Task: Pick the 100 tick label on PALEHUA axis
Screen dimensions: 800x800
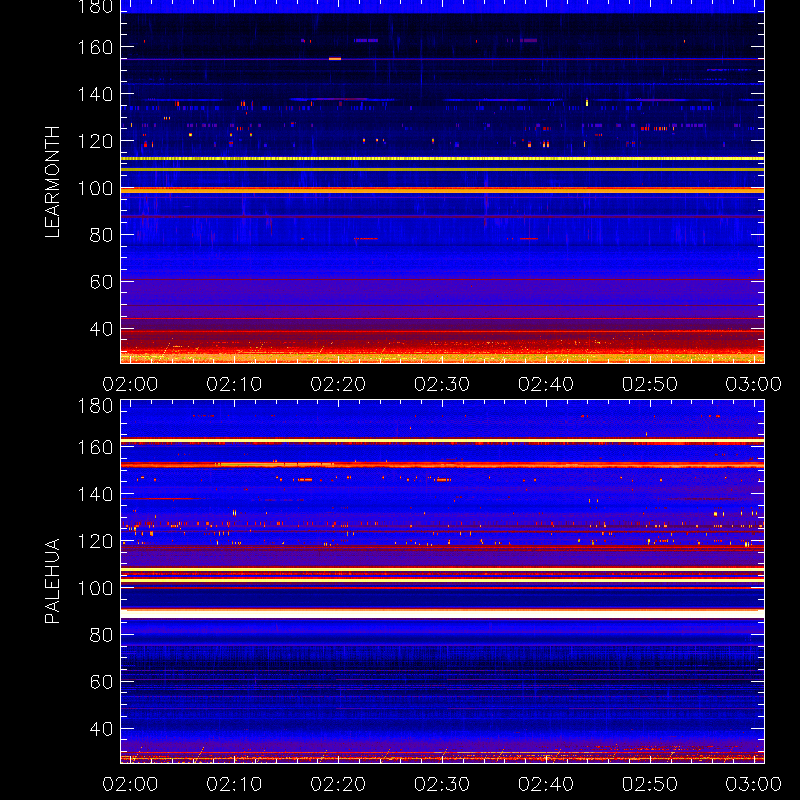Action: coord(95,588)
